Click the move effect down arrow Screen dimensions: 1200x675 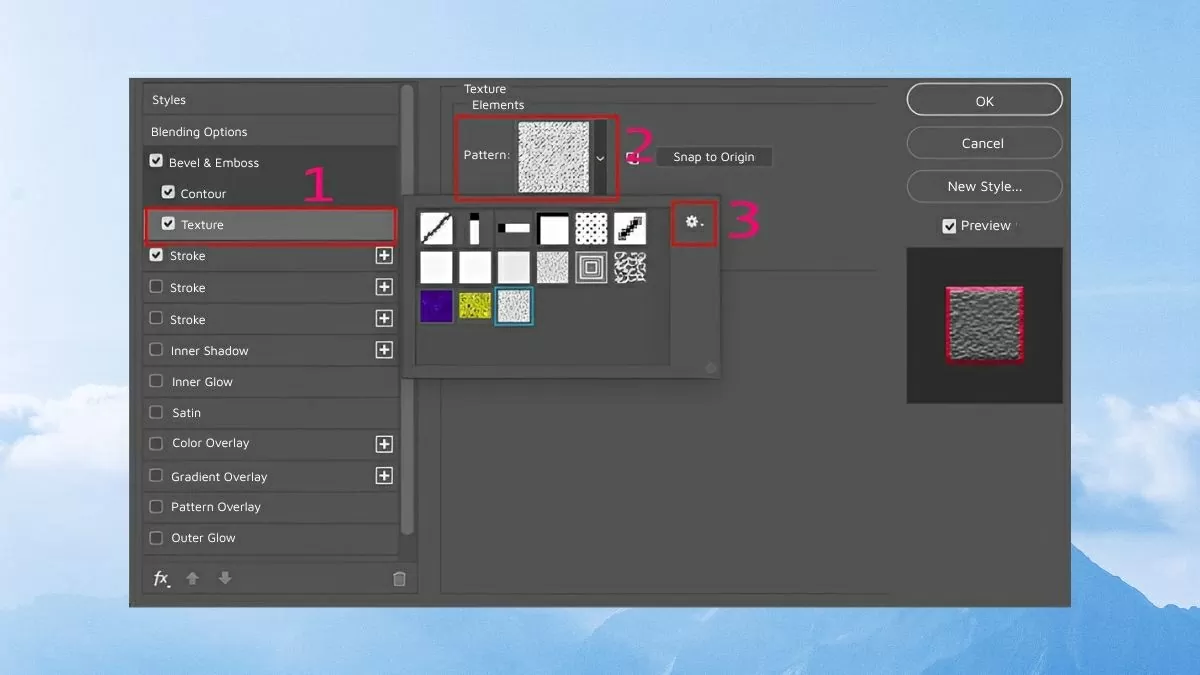coord(225,579)
